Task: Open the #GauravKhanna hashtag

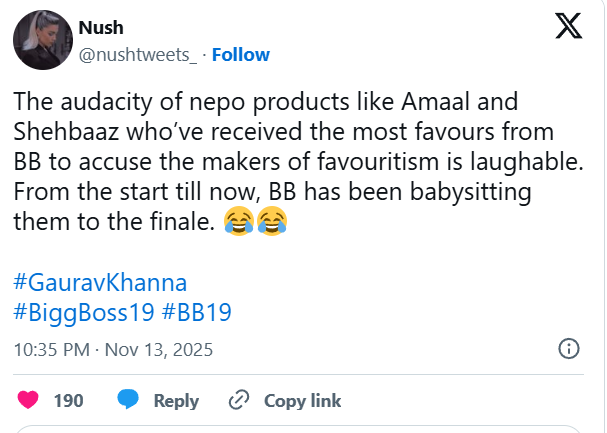Action: [x=100, y=282]
